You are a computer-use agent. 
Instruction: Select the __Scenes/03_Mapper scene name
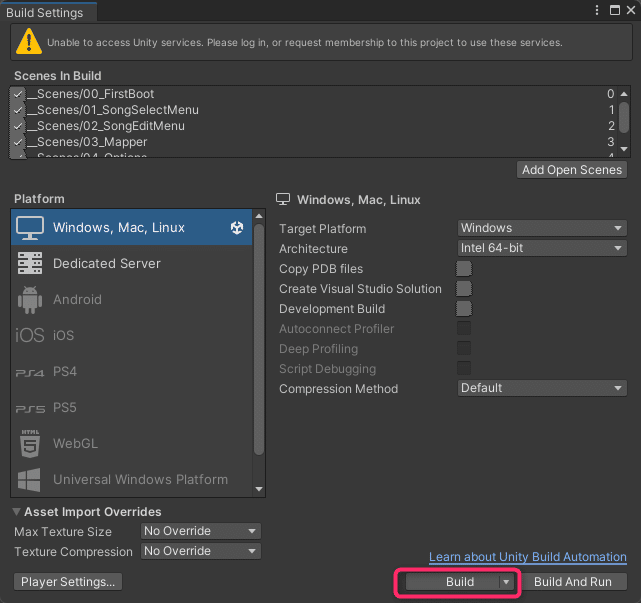pos(87,142)
